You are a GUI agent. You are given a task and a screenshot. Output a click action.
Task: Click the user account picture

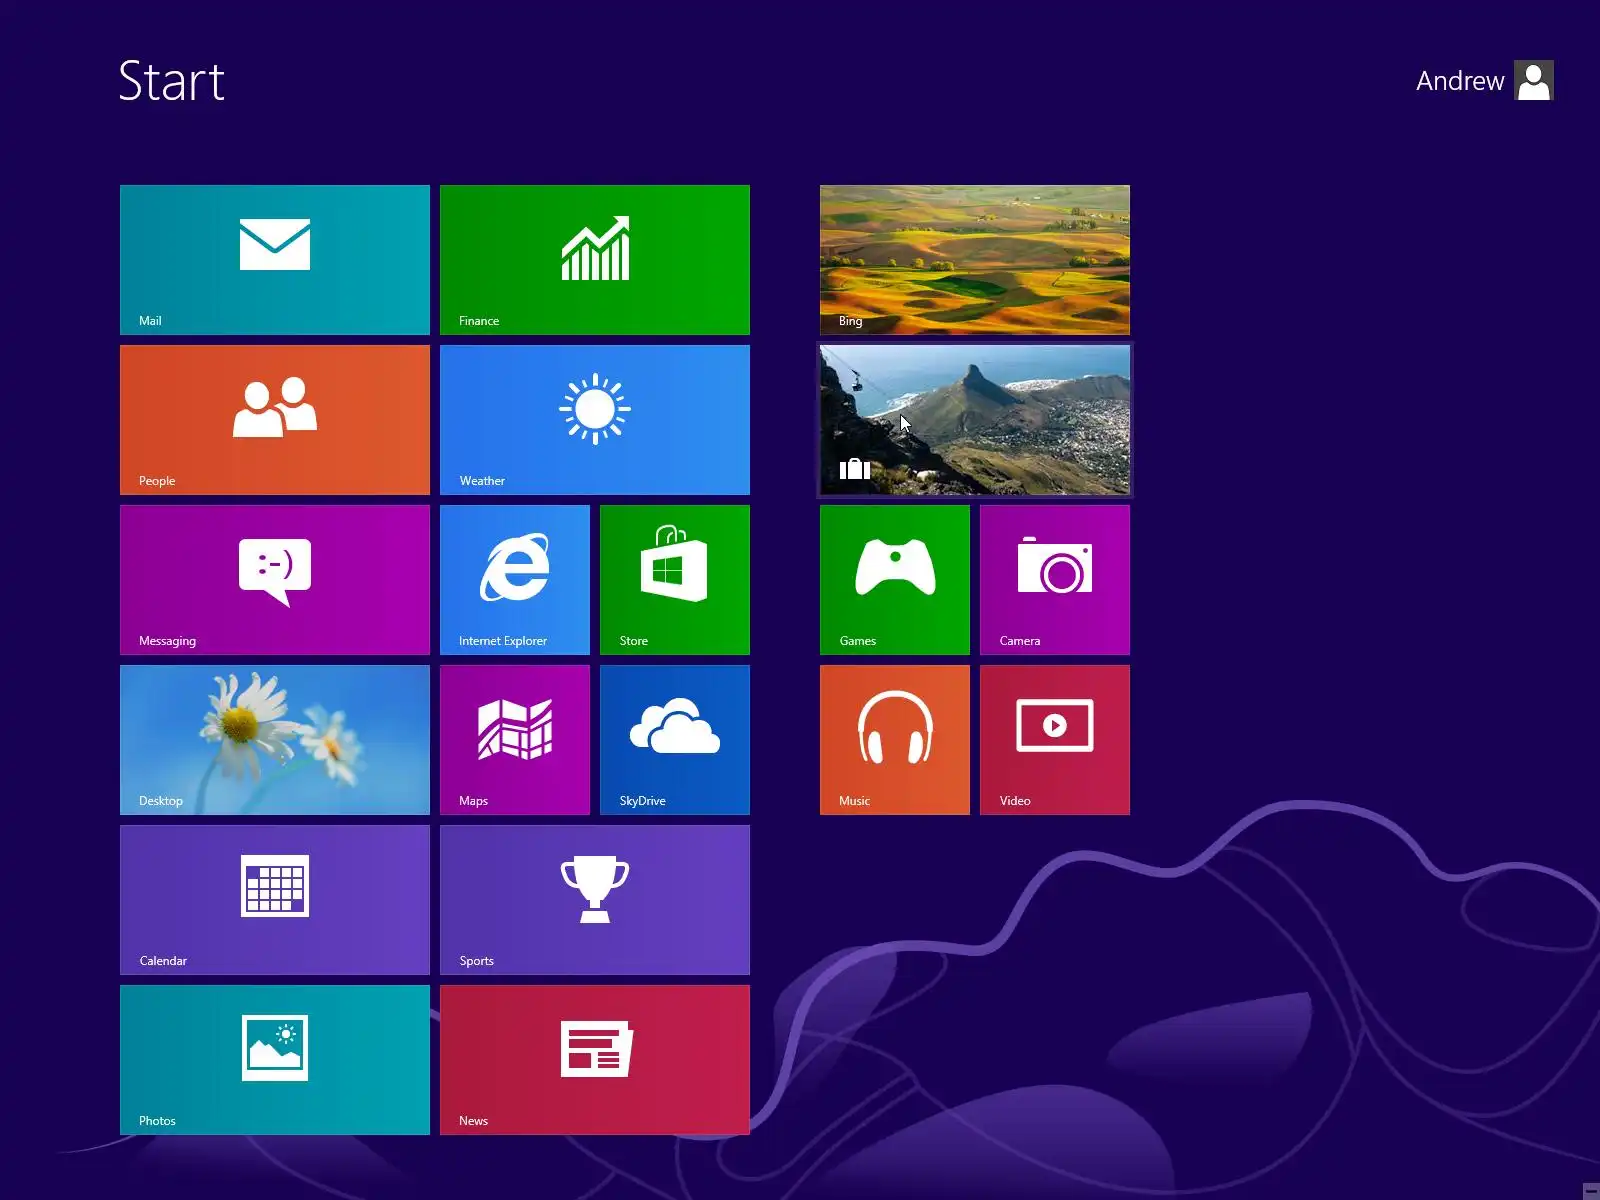pyautogui.click(x=1533, y=81)
